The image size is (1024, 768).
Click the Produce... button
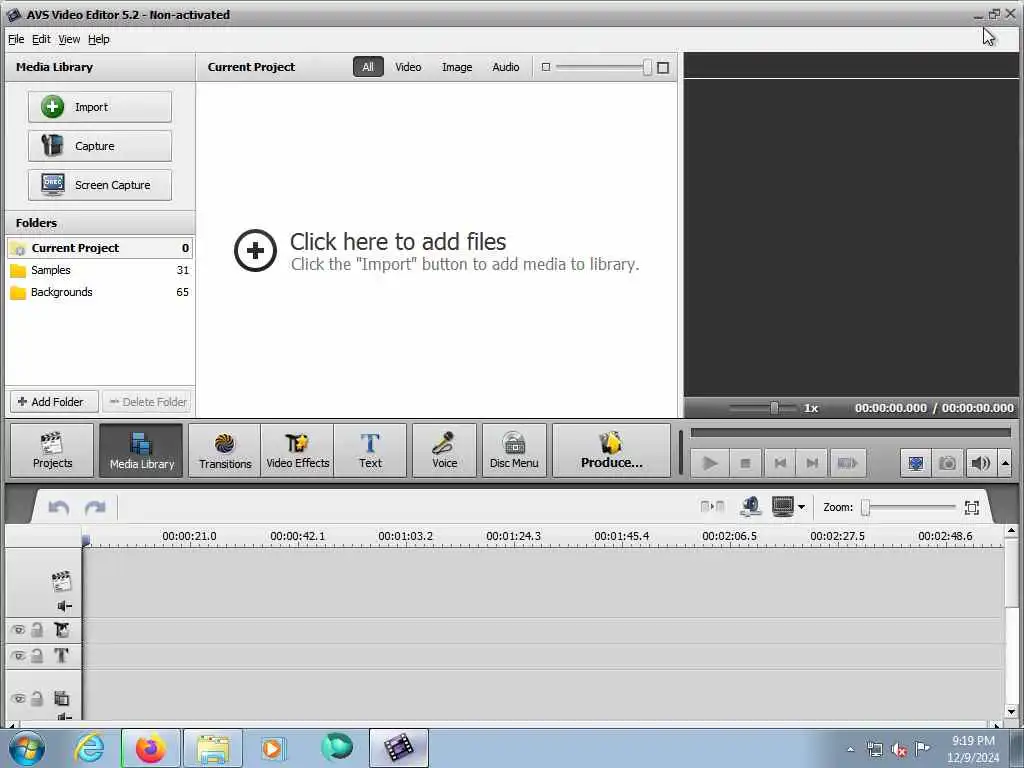pos(611,451)
